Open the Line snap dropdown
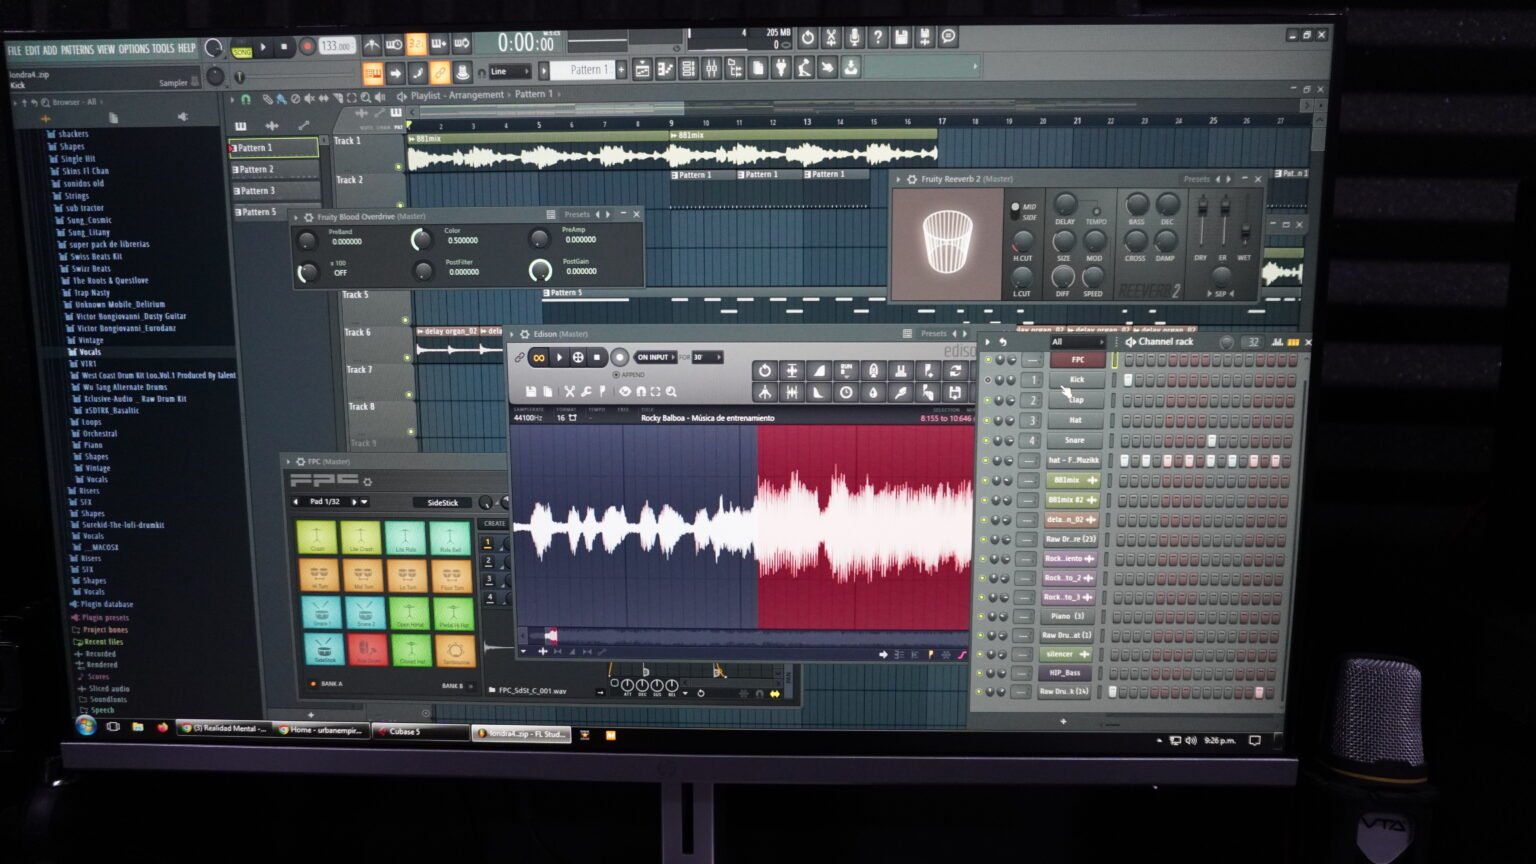 coord(509,71)
